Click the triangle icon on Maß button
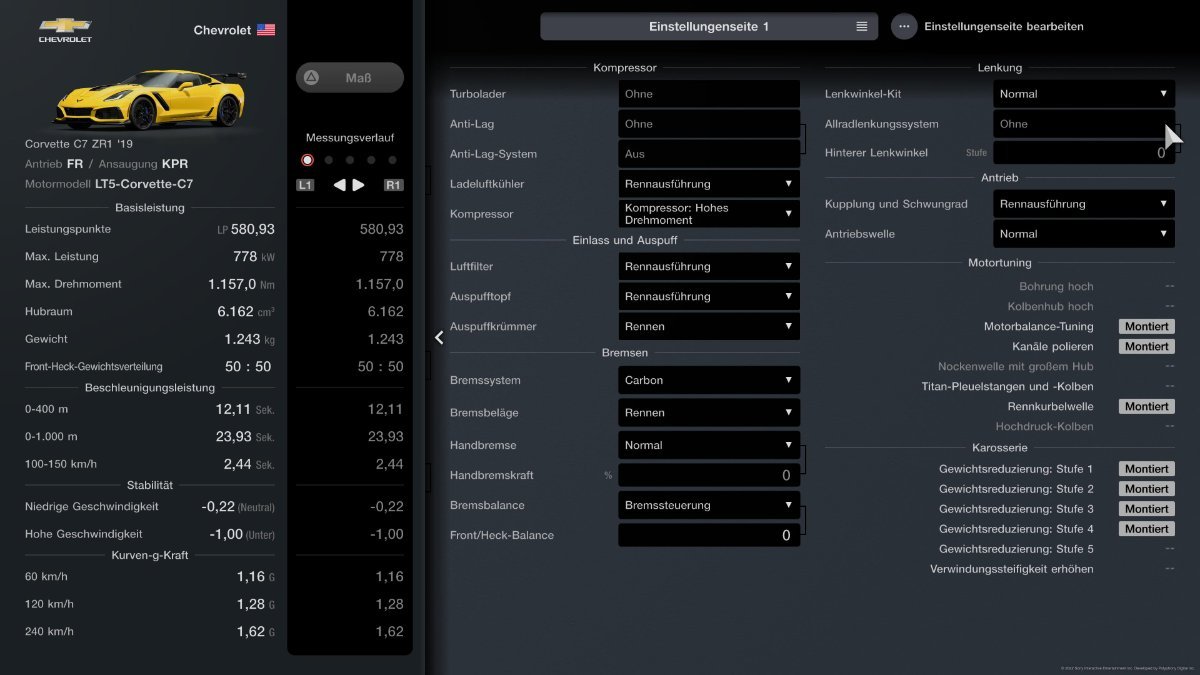The image size is (1200, 675). click(x=311, y=77)
